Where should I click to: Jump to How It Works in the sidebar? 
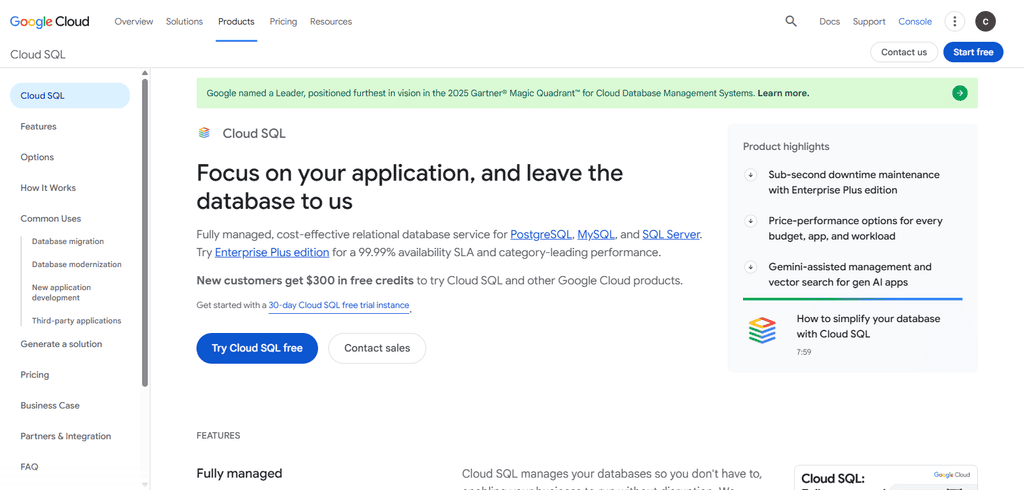tap(48, 188)
